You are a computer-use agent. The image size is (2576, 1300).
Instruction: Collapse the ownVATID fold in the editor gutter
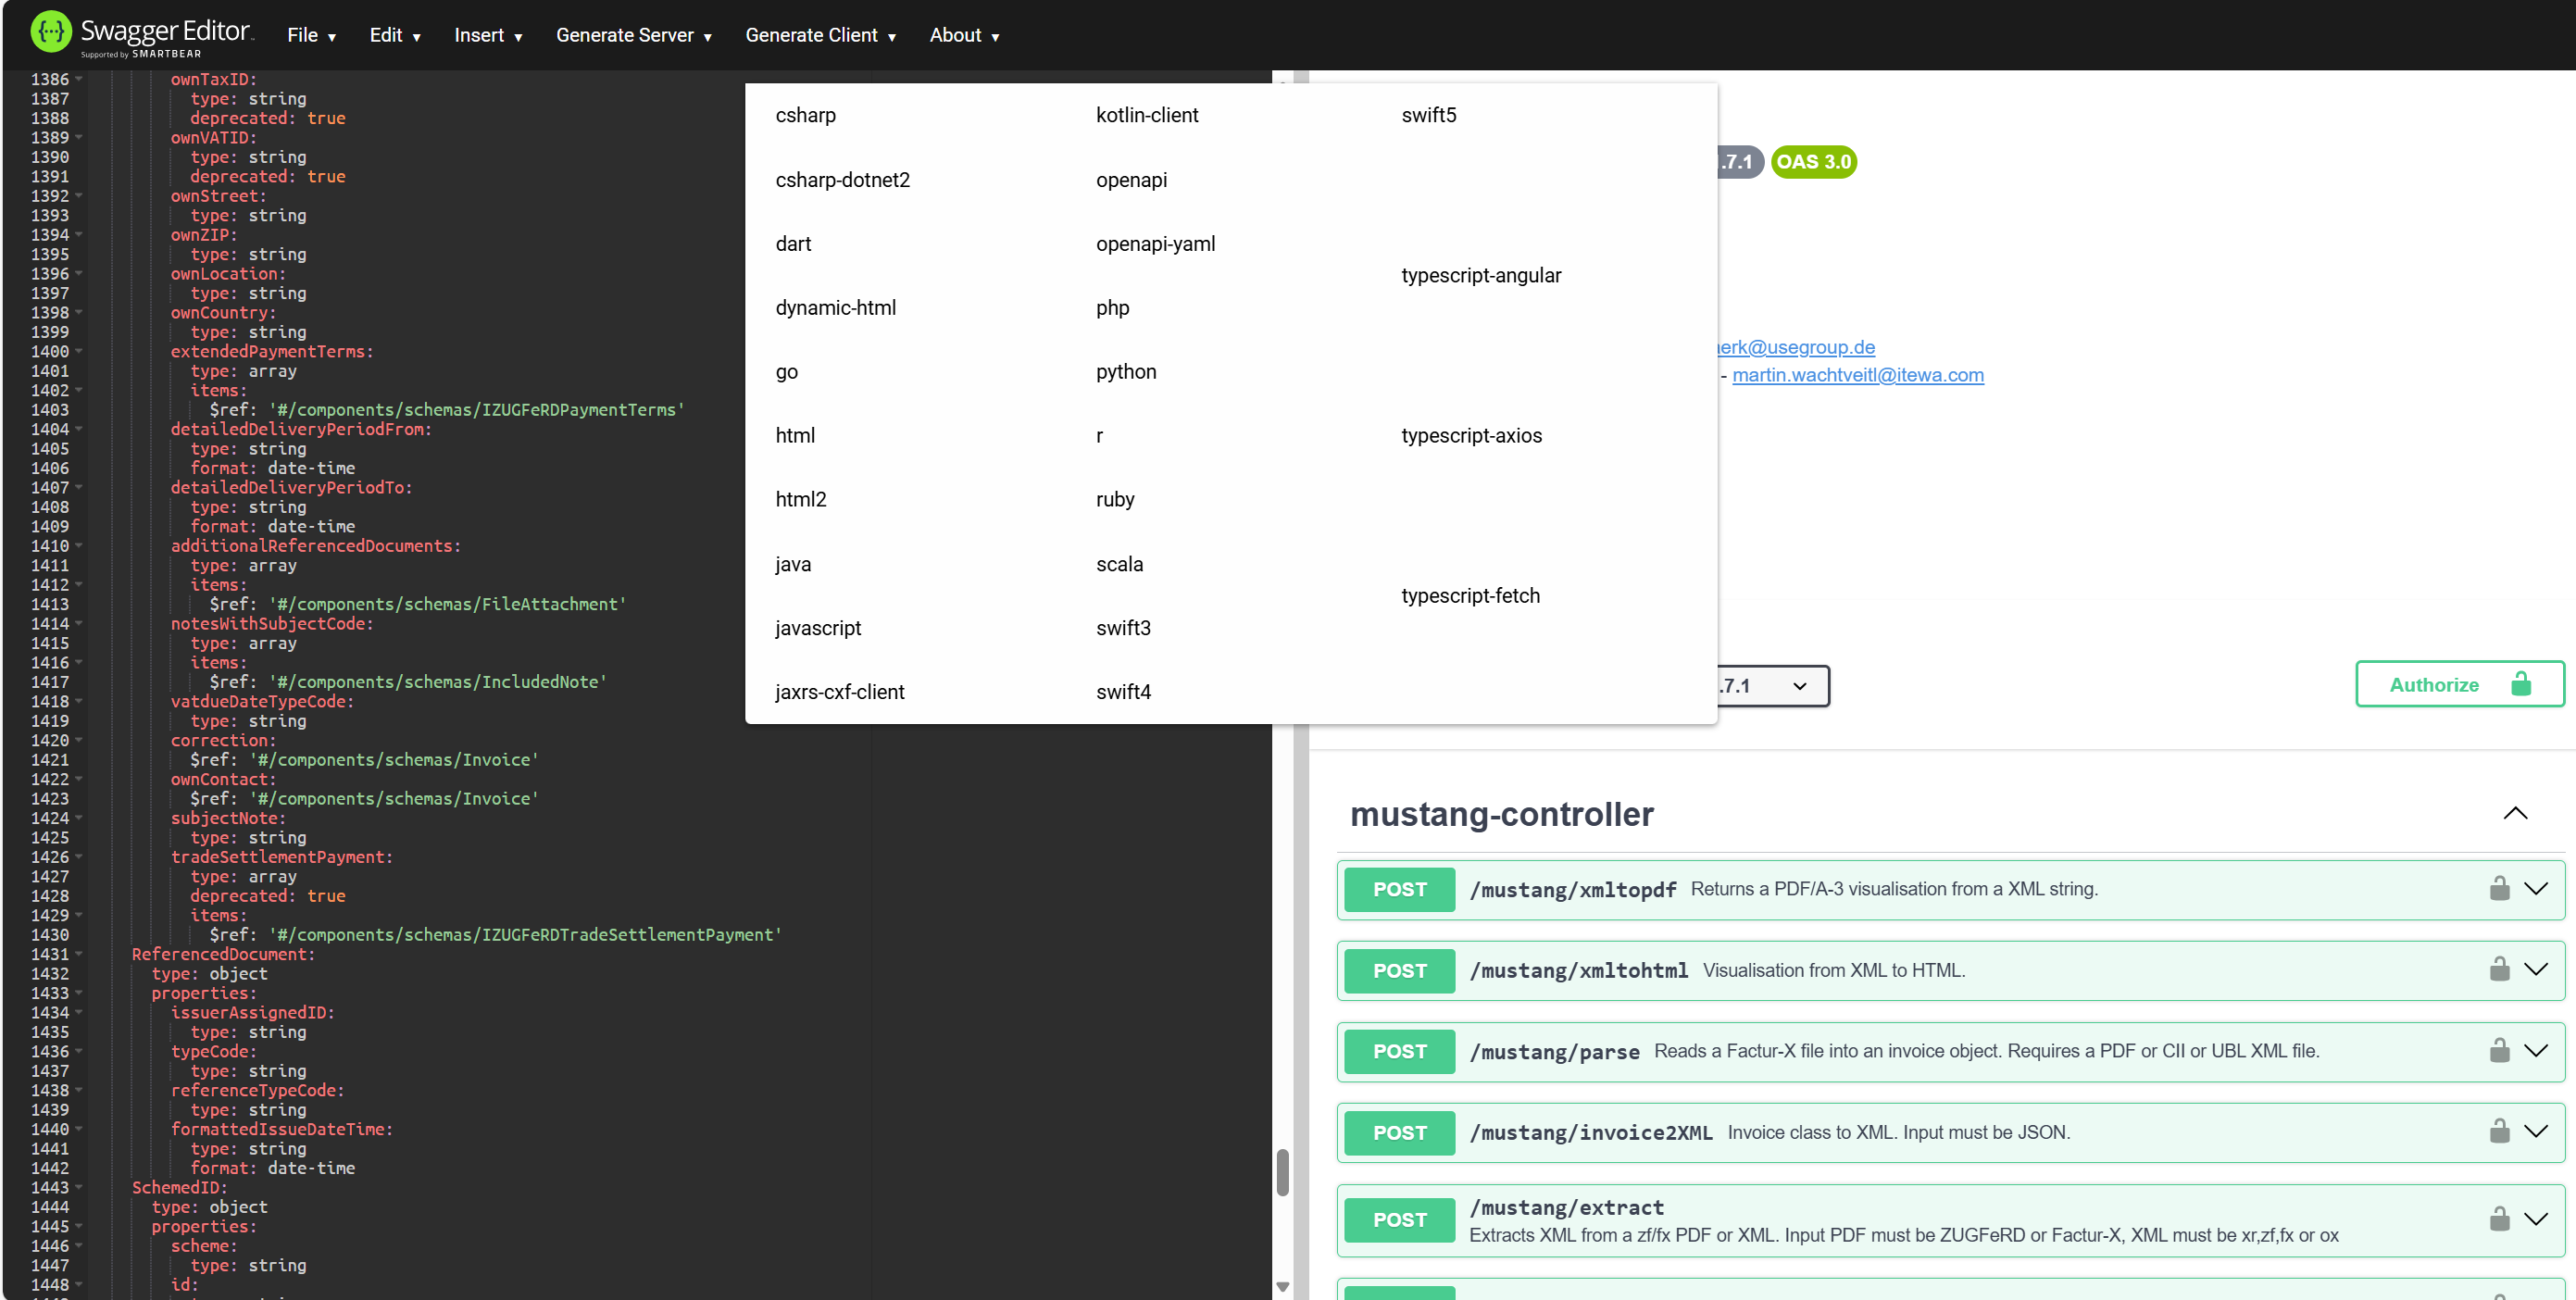80,137
